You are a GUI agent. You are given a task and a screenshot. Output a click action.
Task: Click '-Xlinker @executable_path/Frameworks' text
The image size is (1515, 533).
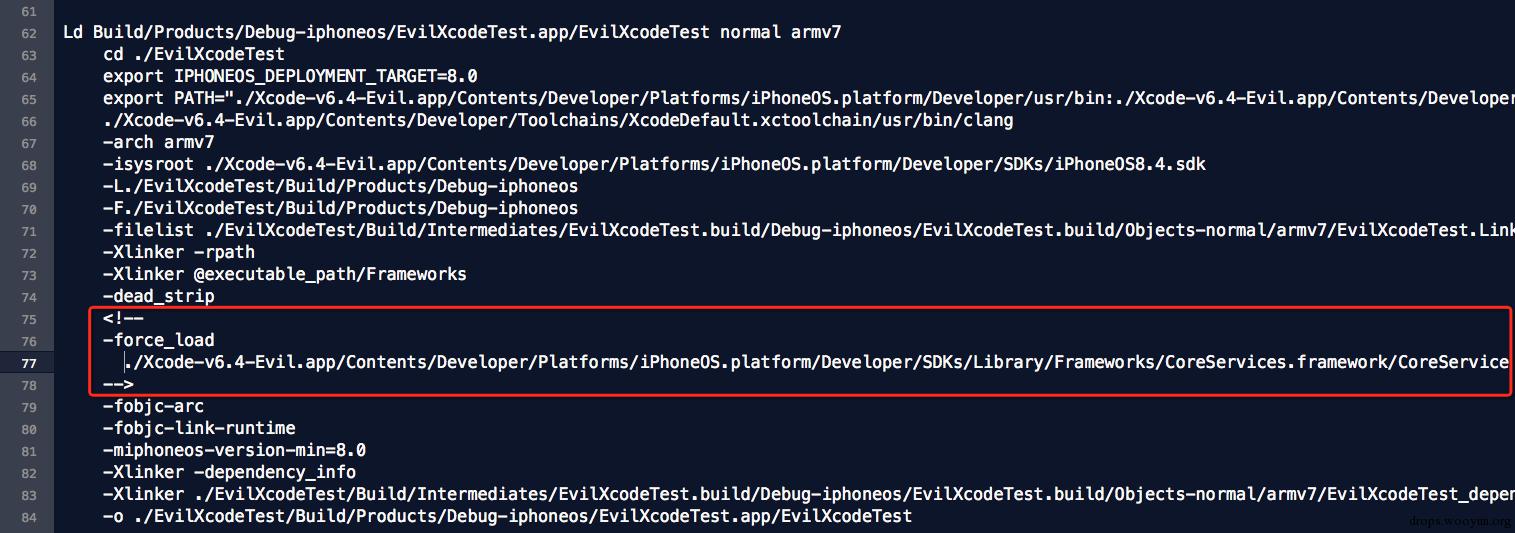(x=284, y=275)
